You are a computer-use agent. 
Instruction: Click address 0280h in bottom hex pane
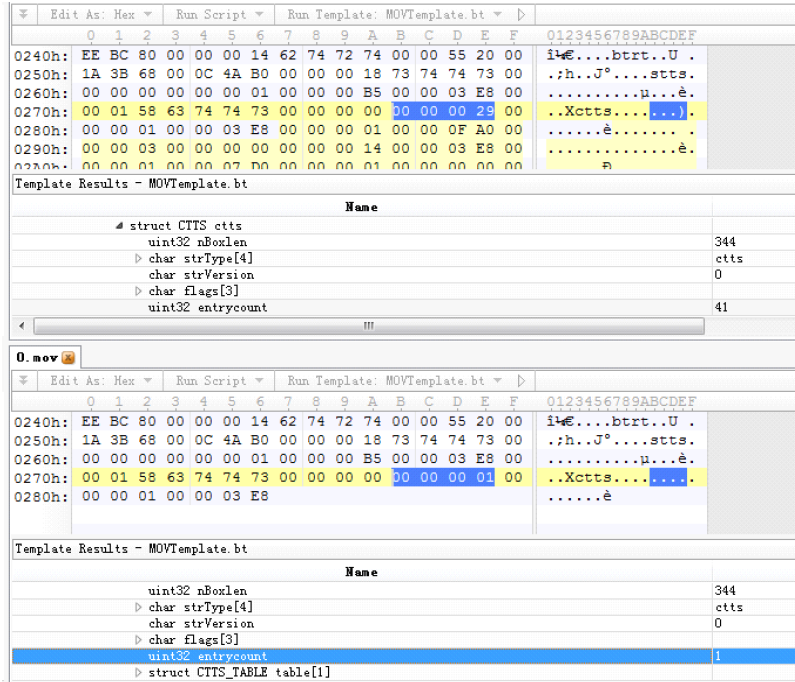[x=41, y=496]
